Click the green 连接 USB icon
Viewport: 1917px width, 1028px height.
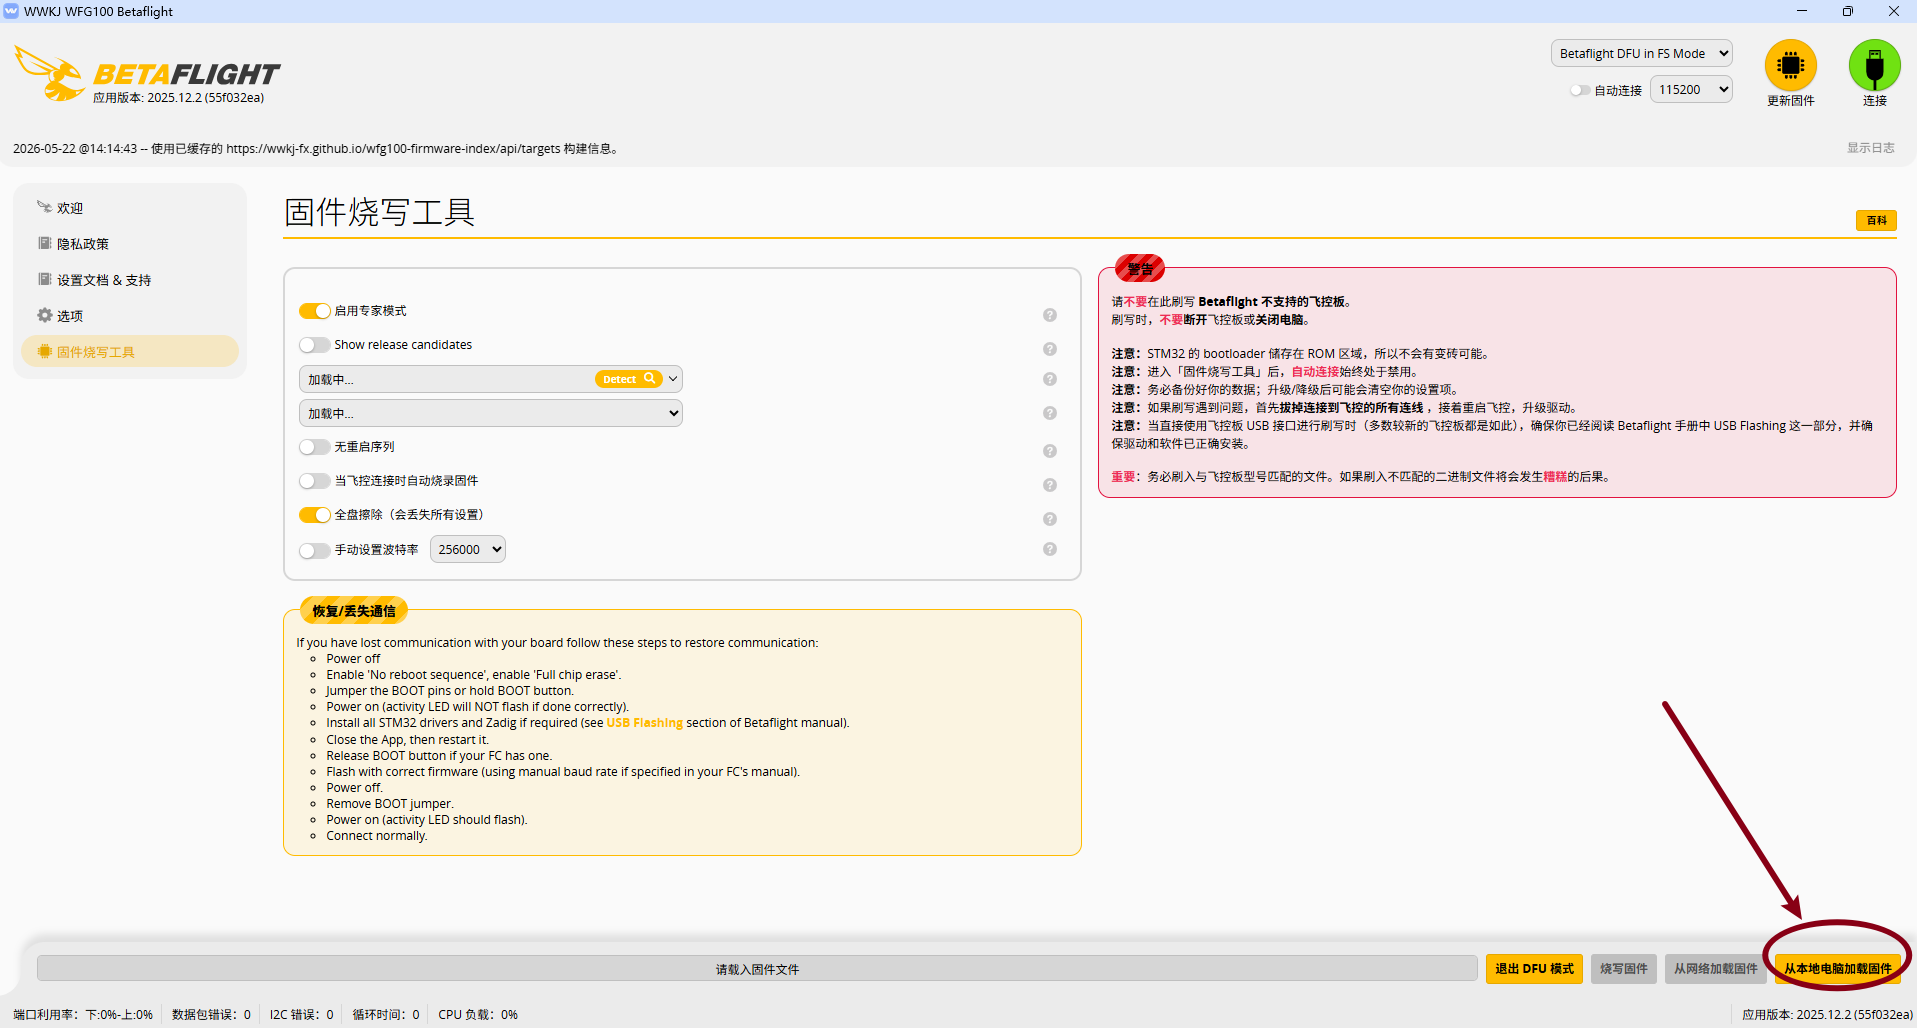coord(1874,66)
